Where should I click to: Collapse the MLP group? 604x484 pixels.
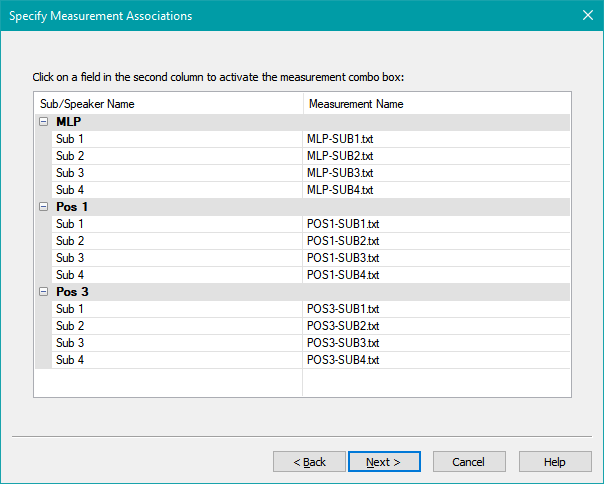44,122
